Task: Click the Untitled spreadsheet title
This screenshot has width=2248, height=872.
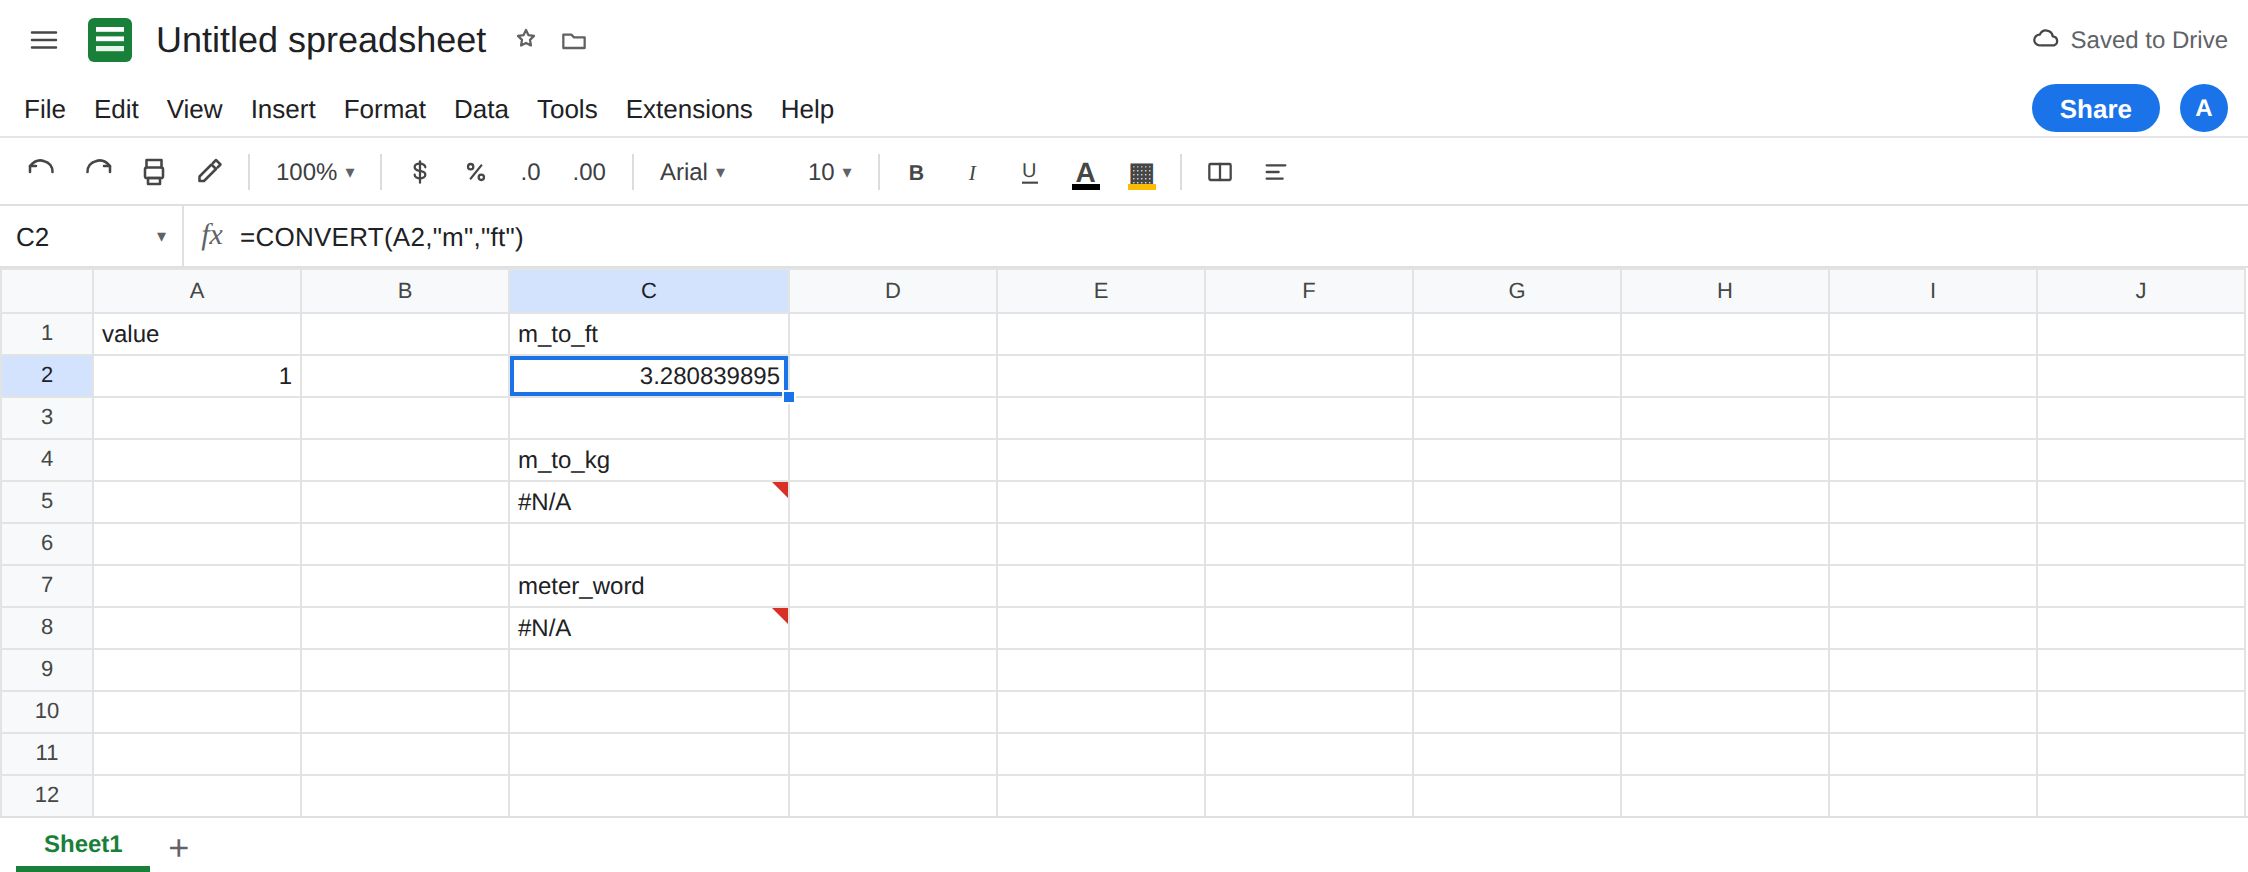Action: point(321,40)
